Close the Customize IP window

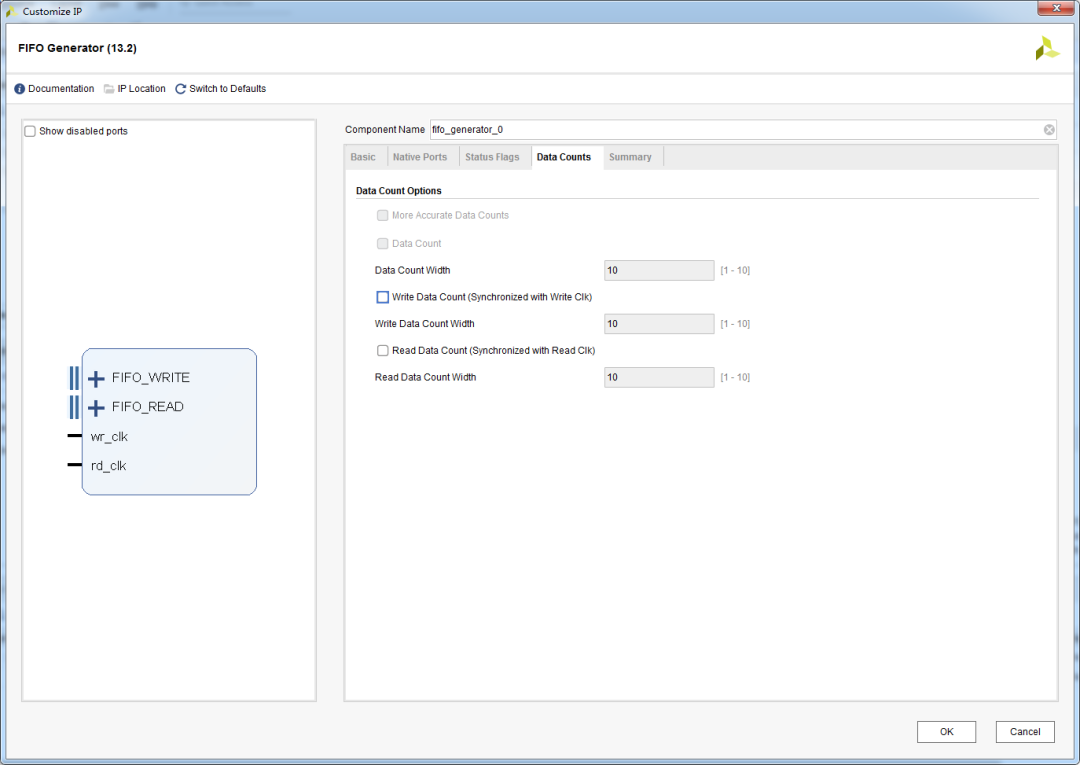[1057, 8]
